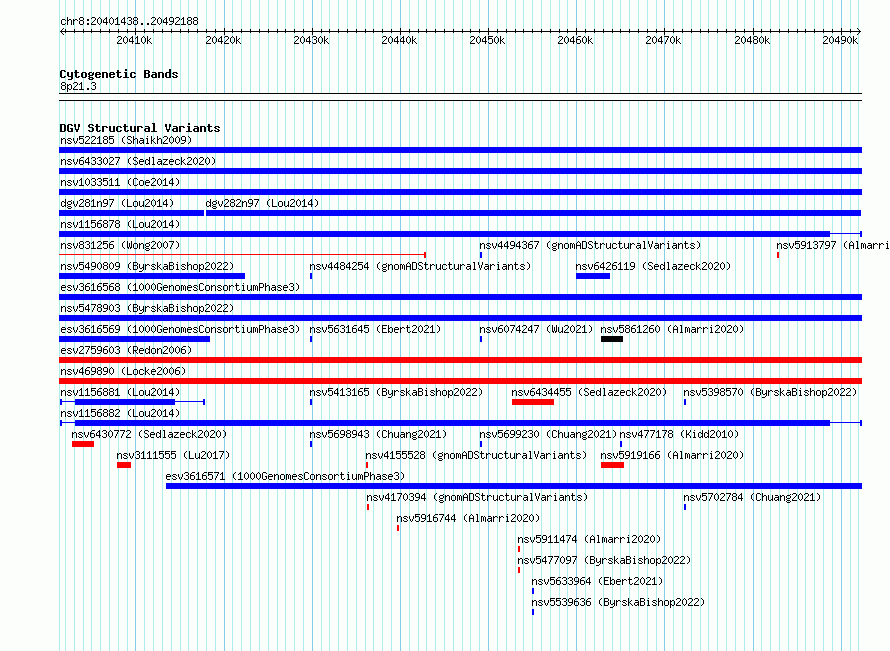
Task: Click the nsv6433027 (Sedlazeck2020) variant label
Action: pos(138,161)
